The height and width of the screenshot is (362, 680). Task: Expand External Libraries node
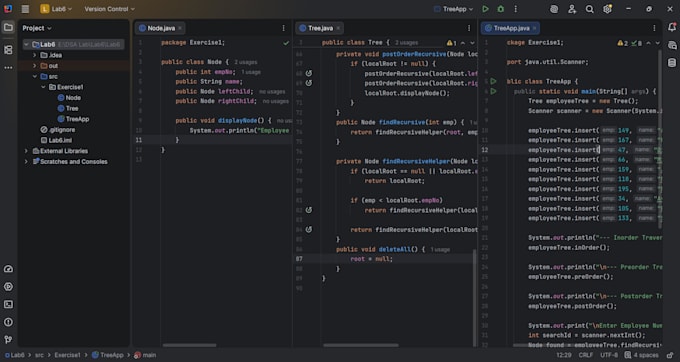tap(26, 151)
